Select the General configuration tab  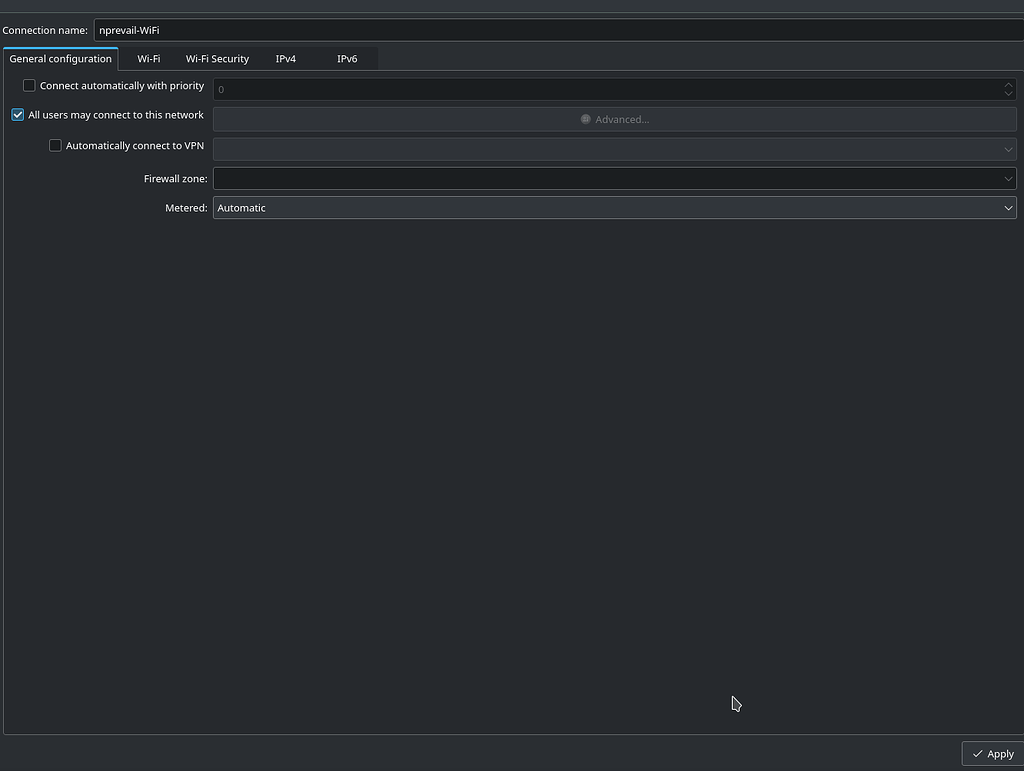pyautogui.click(x=60, y=58)
